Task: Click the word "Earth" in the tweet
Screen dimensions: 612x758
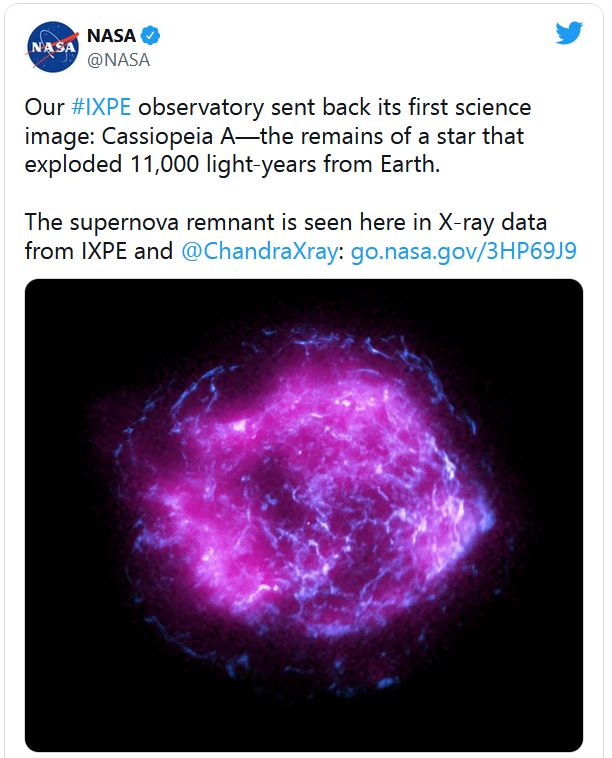Action: 406,164
